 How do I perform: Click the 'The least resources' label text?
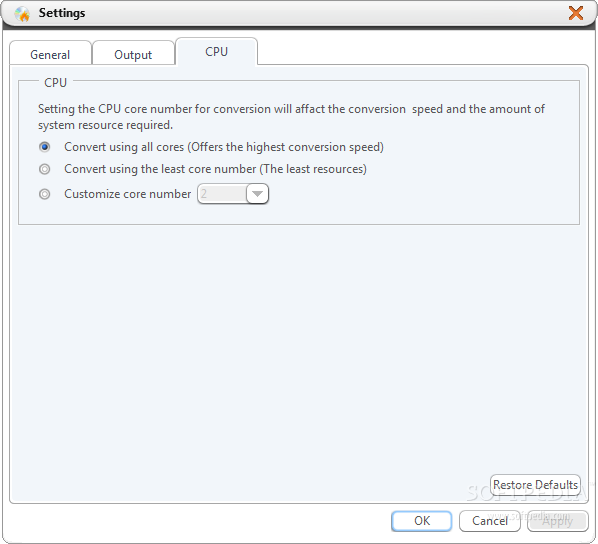[313, 169]
